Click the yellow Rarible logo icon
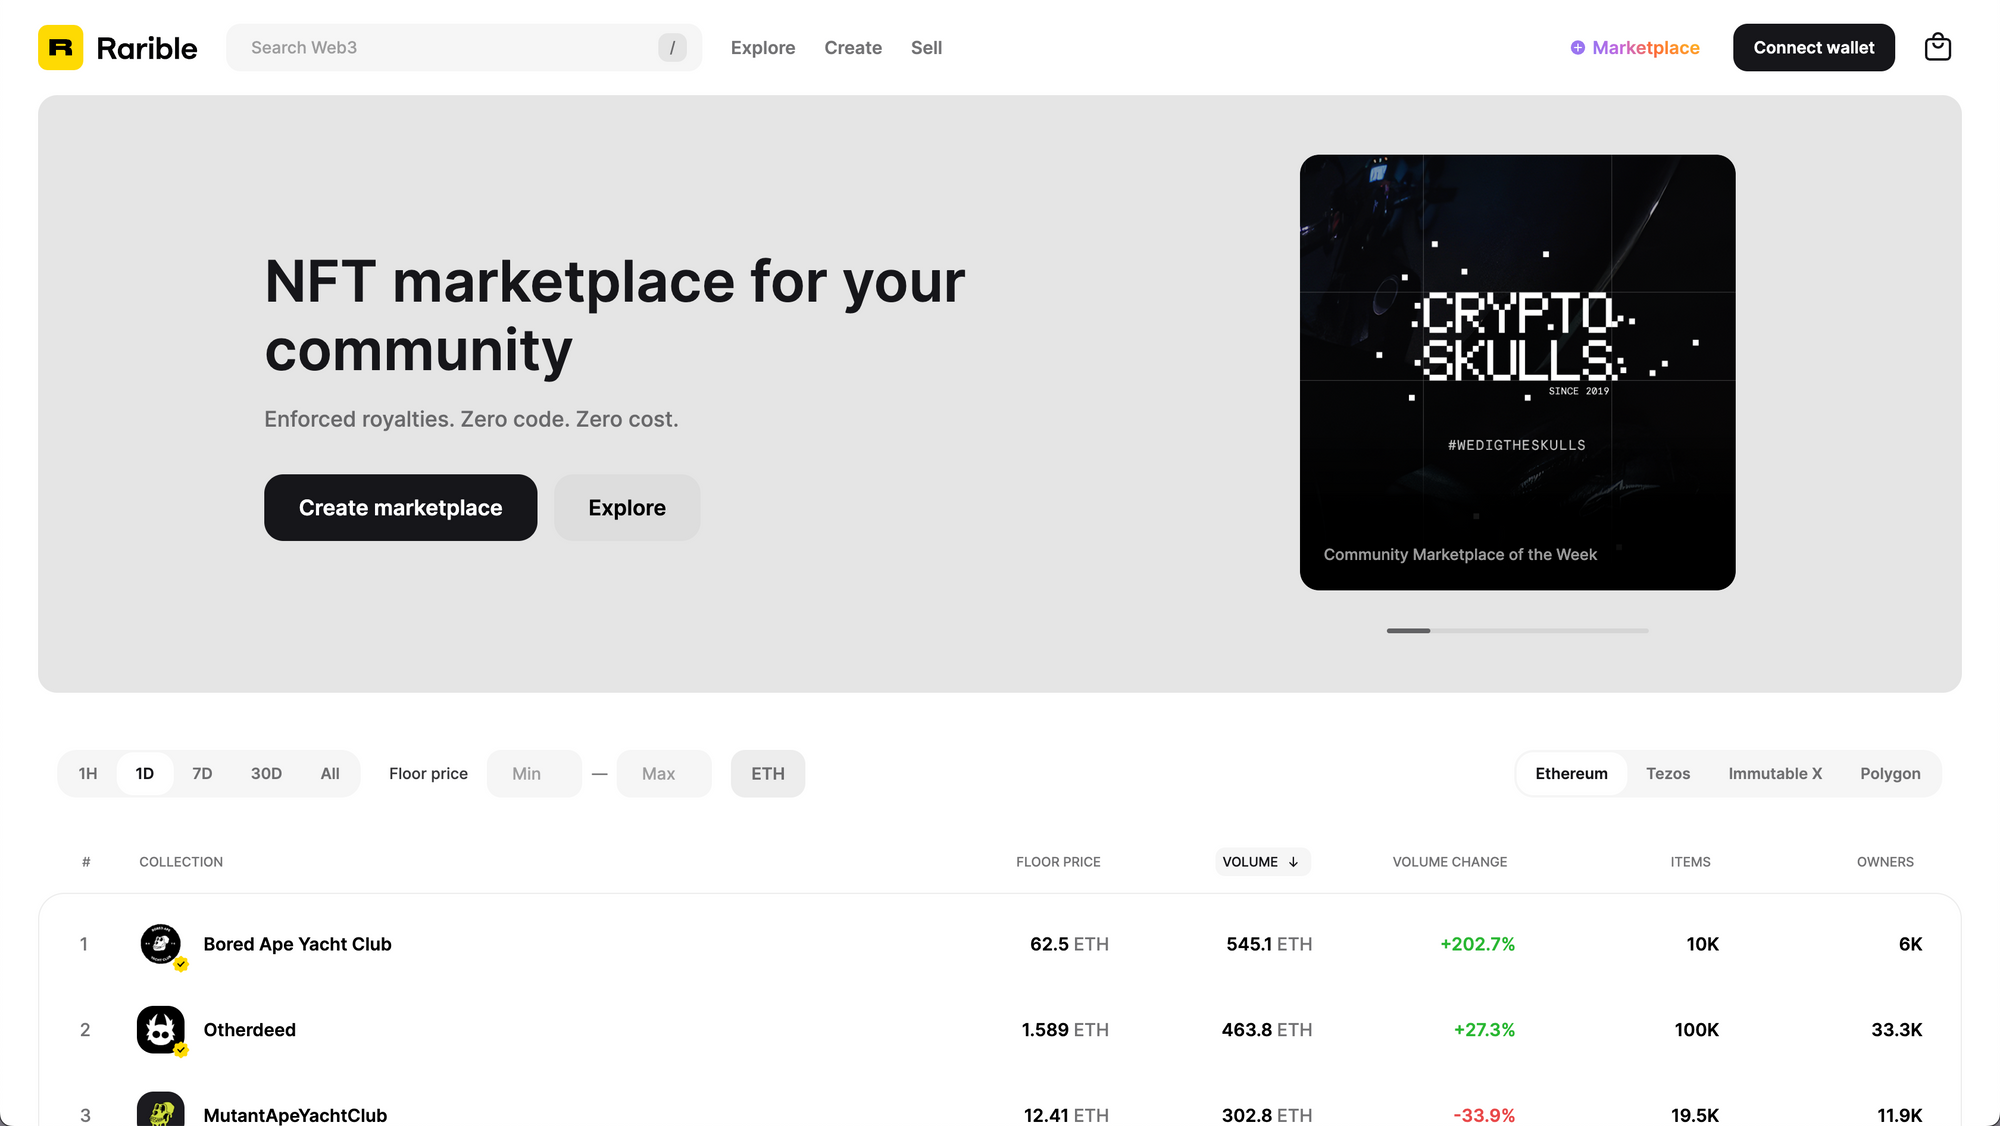This screenshot has width=2000, height=1126. point(60,48)
